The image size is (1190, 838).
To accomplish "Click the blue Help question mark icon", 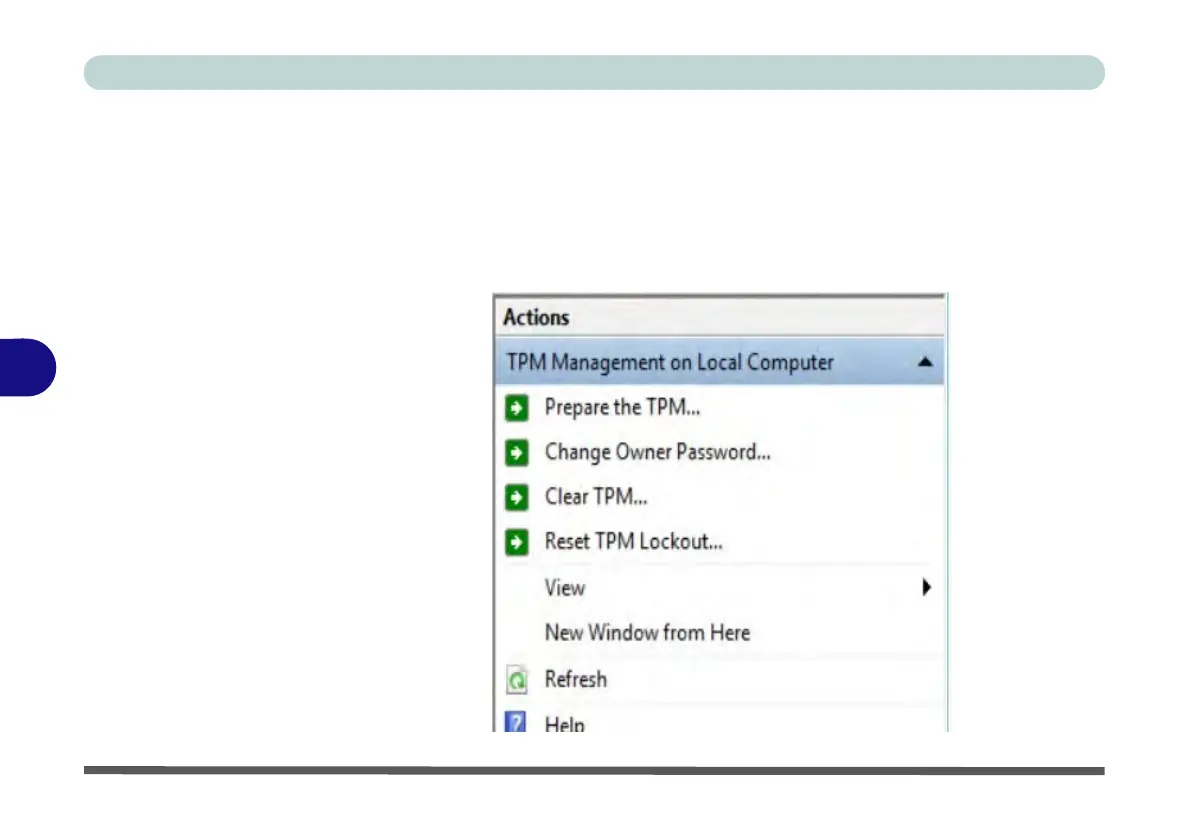I will click(515, 722).
